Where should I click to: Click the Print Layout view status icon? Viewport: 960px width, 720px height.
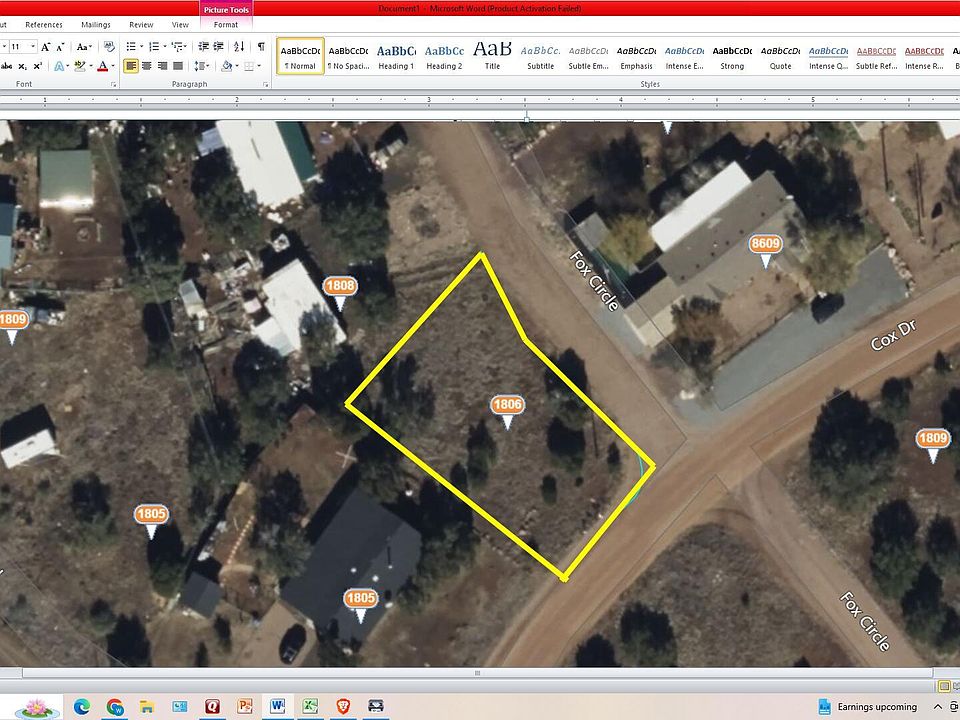944,686
